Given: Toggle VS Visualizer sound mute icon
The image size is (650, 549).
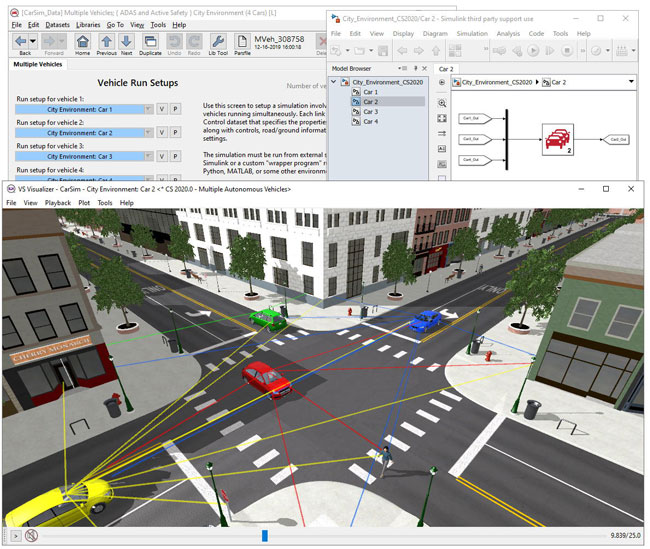Looking at the screenshot, I should coord(31,536).
